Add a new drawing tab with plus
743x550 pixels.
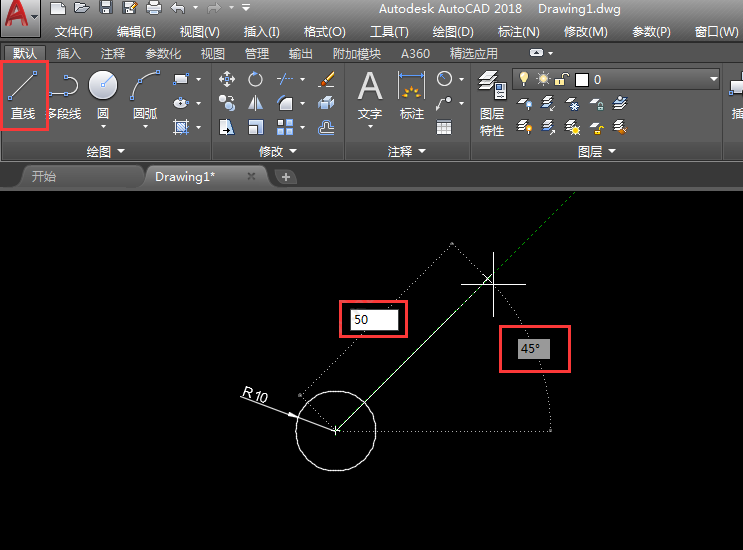(x=285, y=177)
